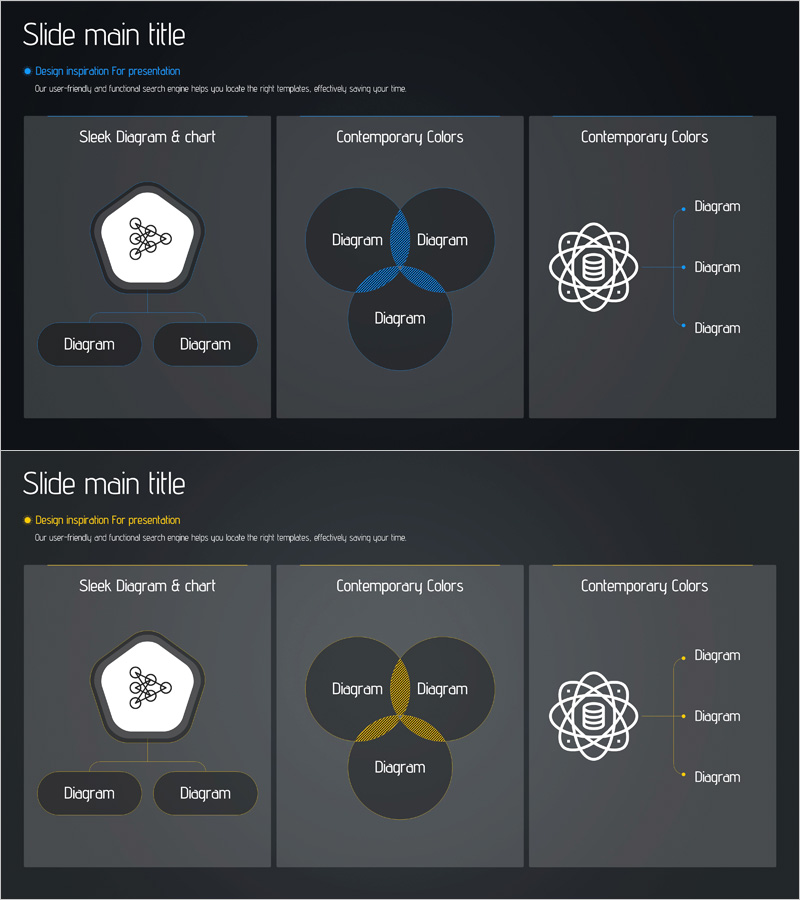Click 'Sleek Diagram & chart' heading in top slide
The height and width of the screenshot is (900, 800).
[147, 137]
